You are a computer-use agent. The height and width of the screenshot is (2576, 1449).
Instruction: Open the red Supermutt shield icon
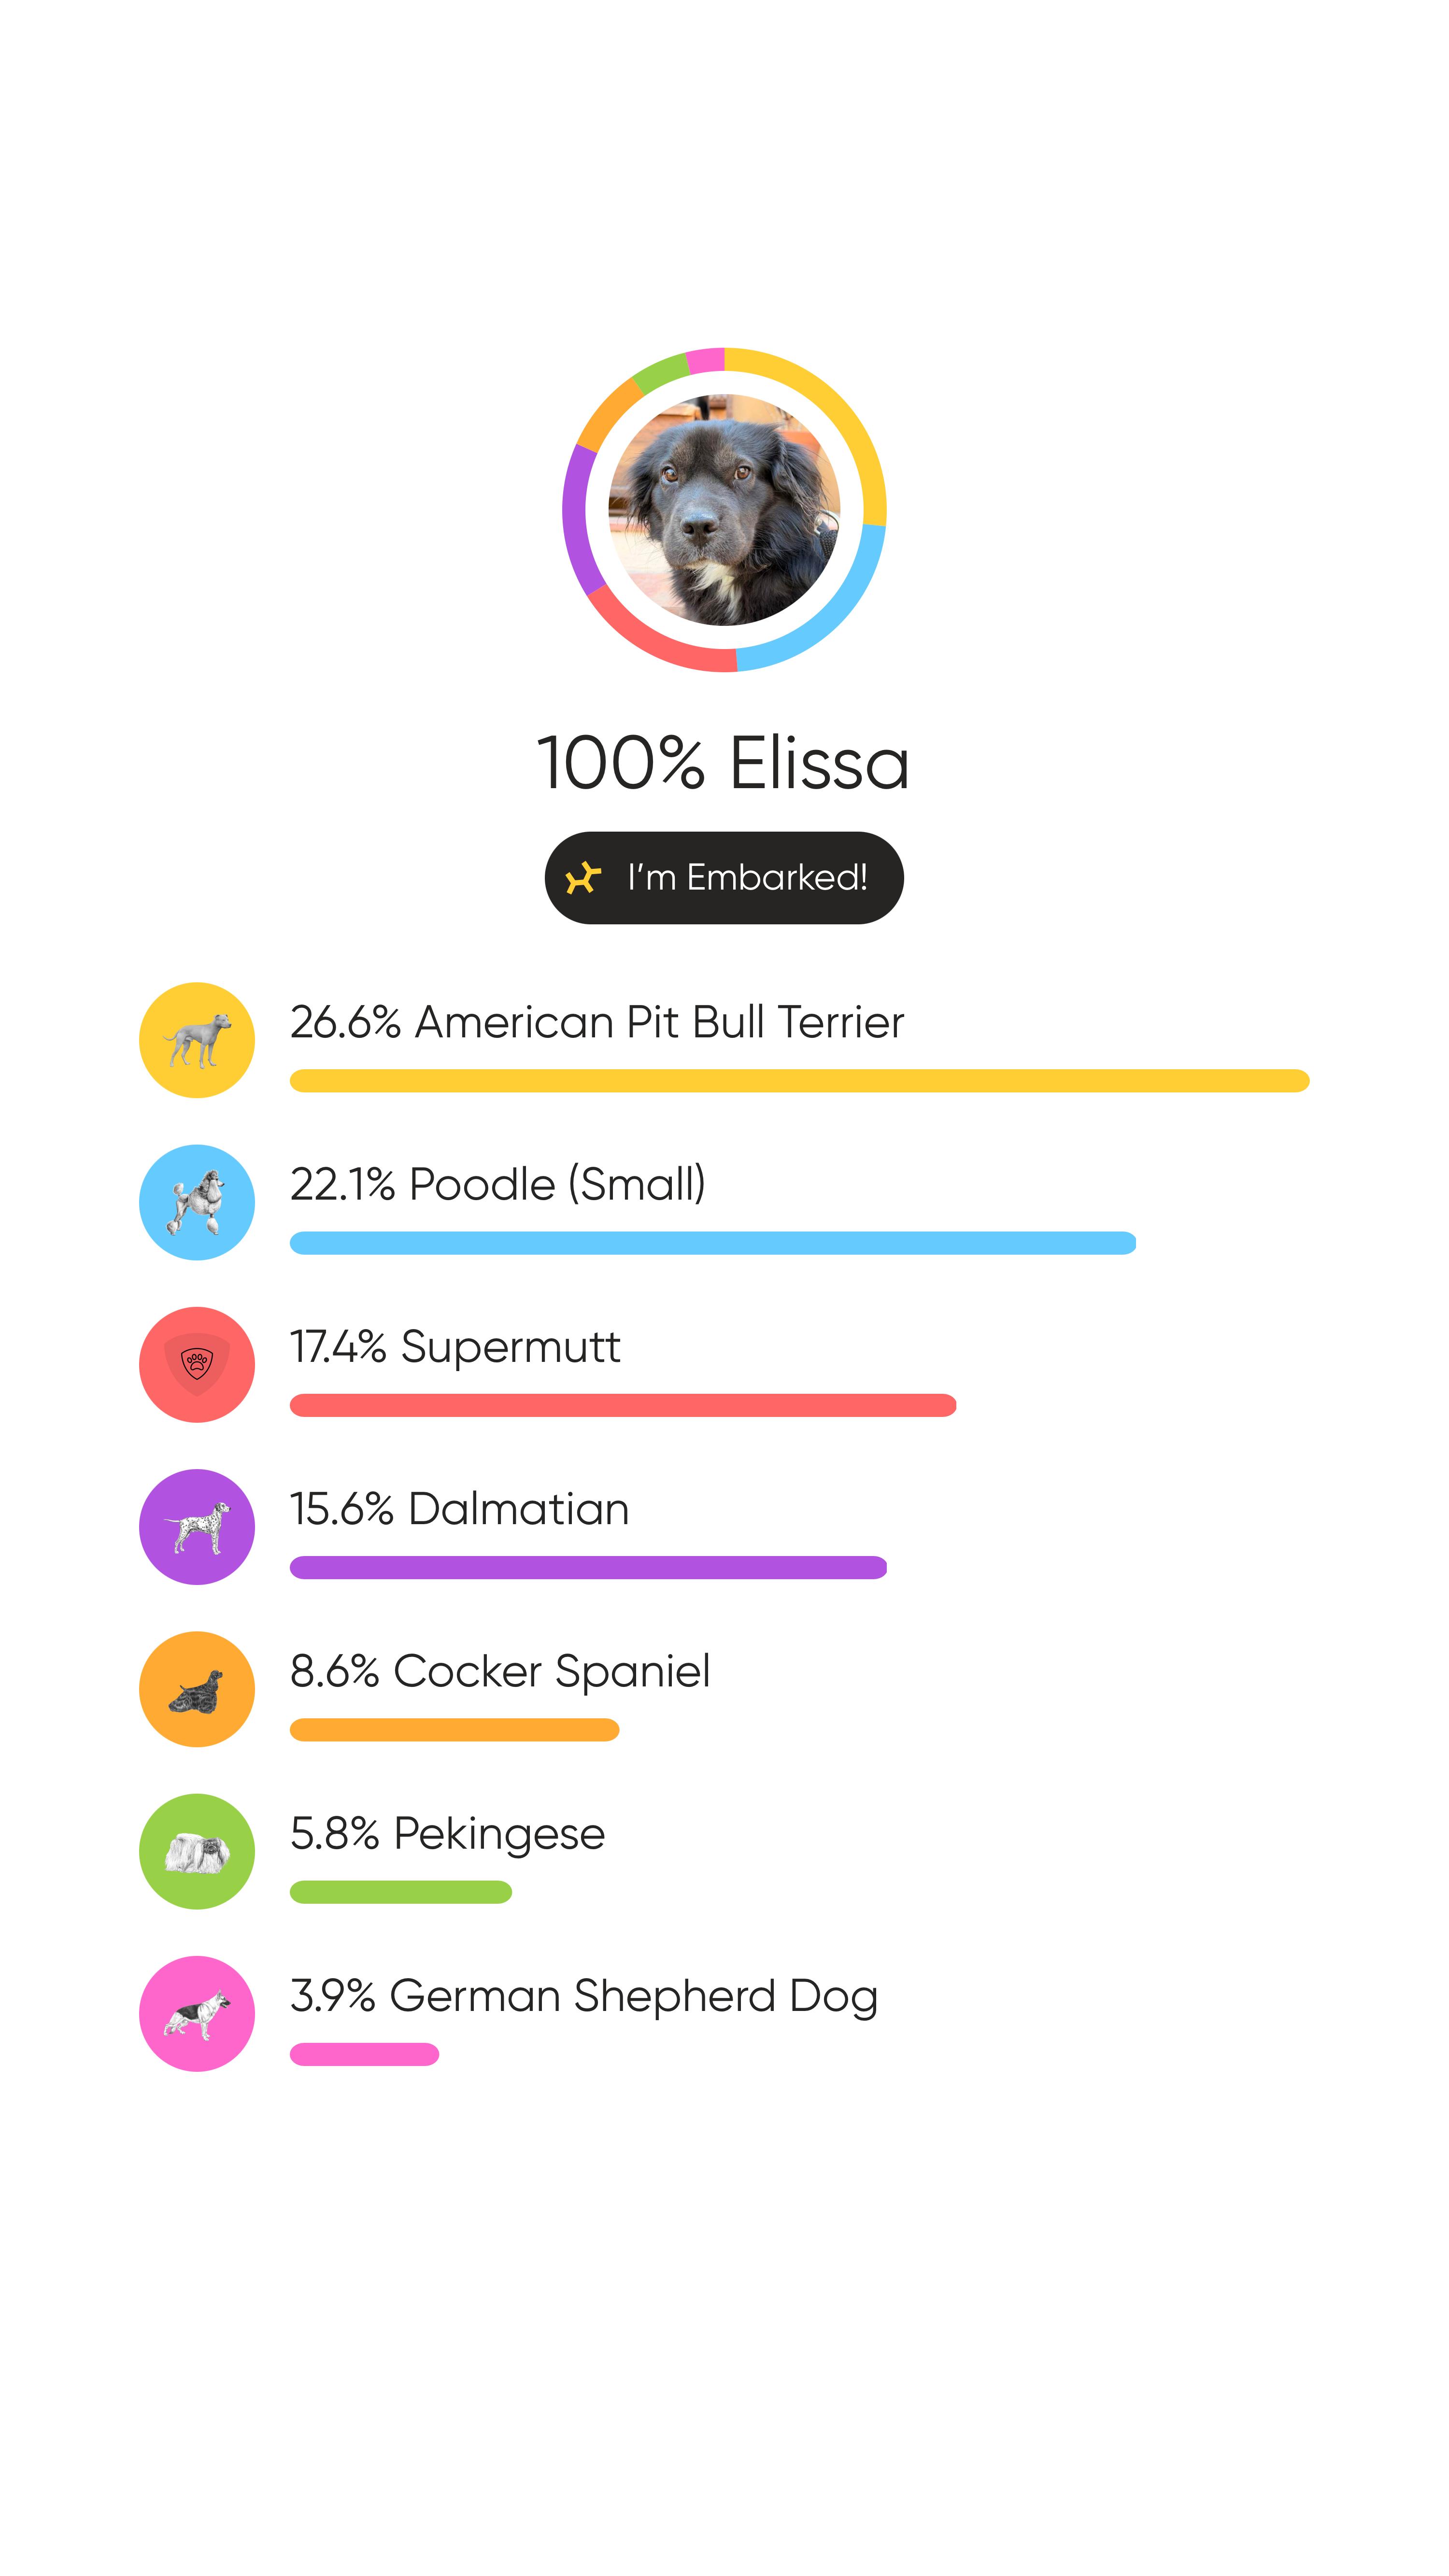click(197, 1364)
